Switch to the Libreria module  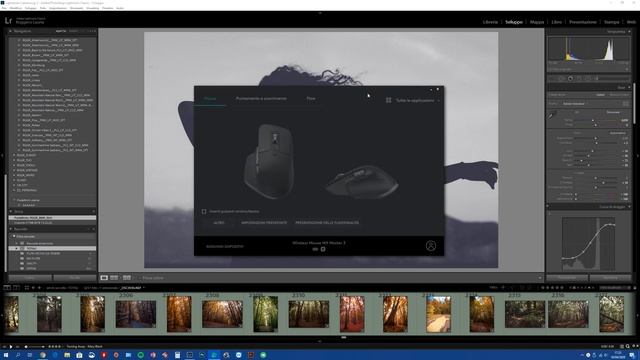[490, 22]
